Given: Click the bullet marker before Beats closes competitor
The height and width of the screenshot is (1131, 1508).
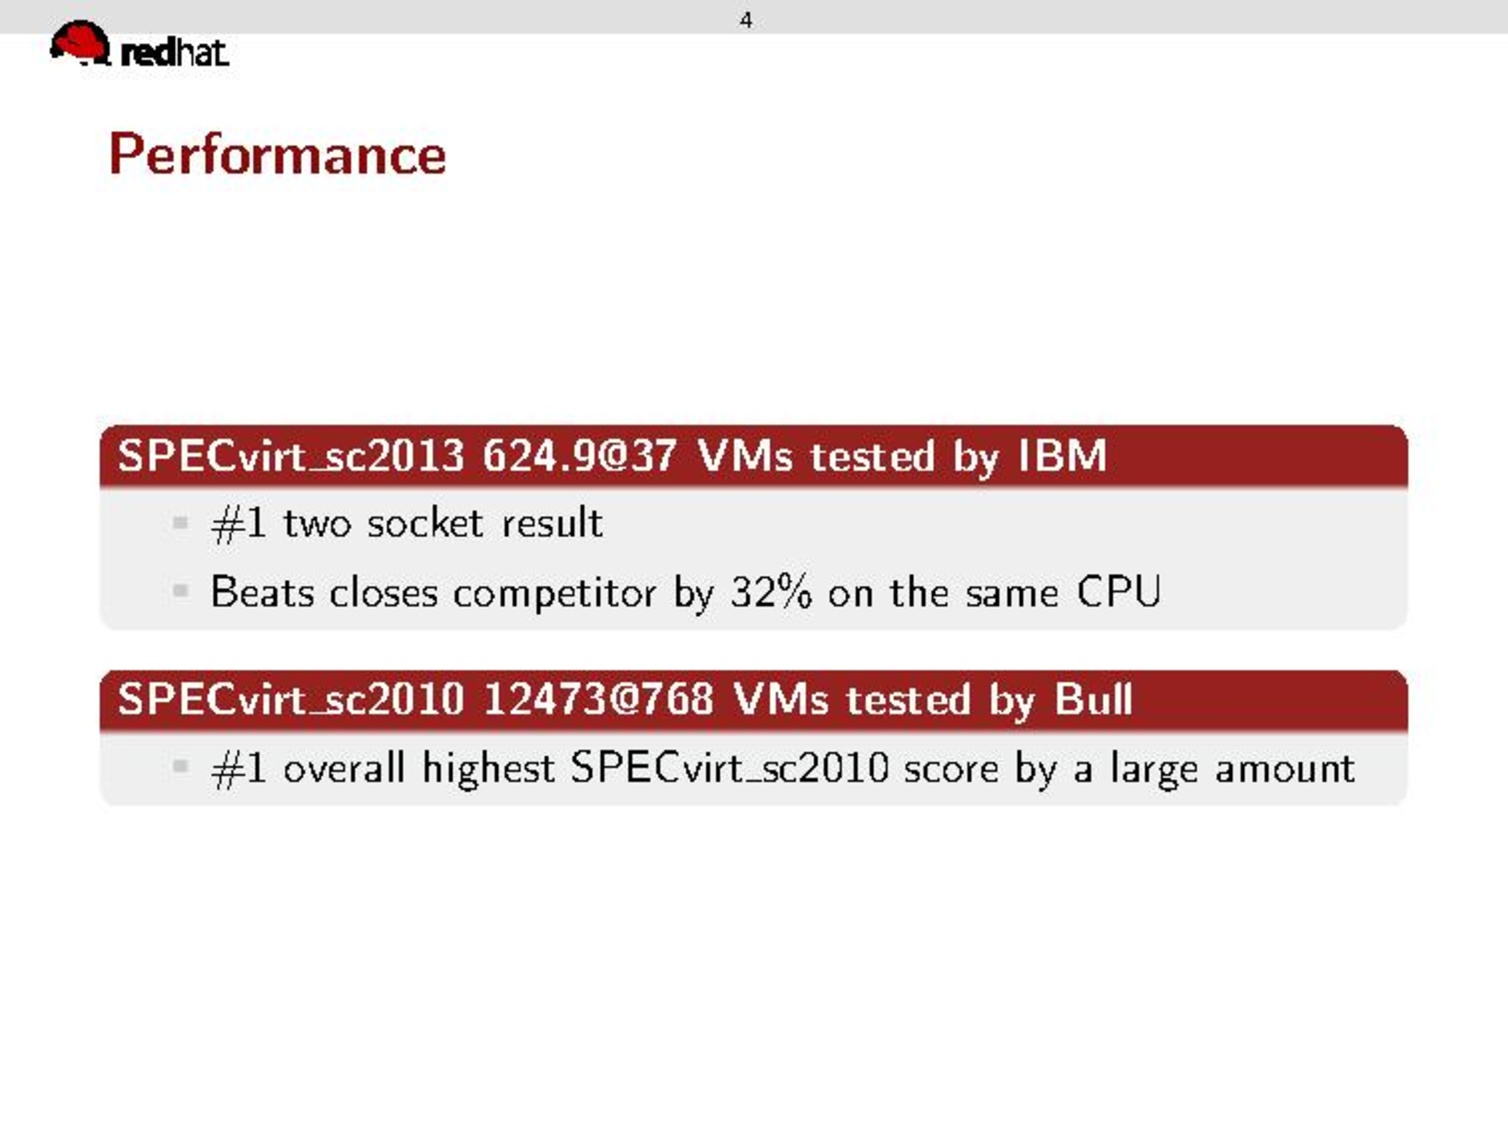Looking at the screenshot, I should 180,592.
